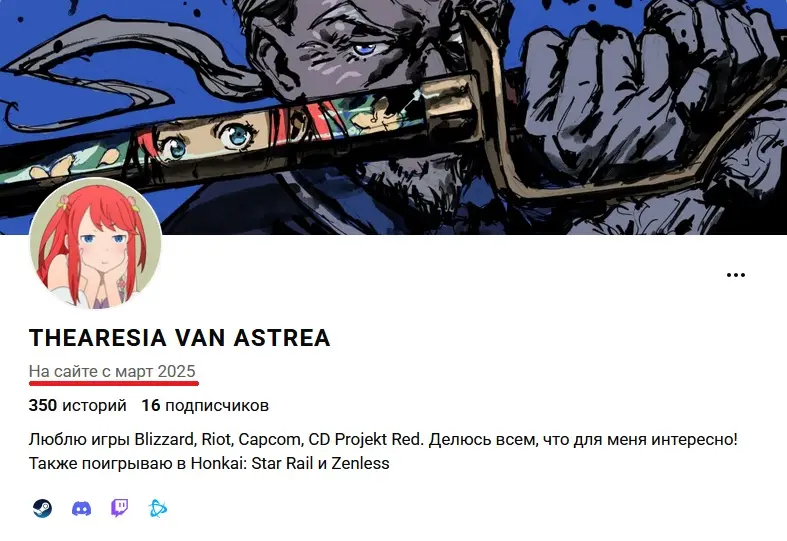Viewport: 787px width, 541px height.
Task: Click the man's blue eye in the banner art
Action: pyautogui.click(x=364, y=49)
